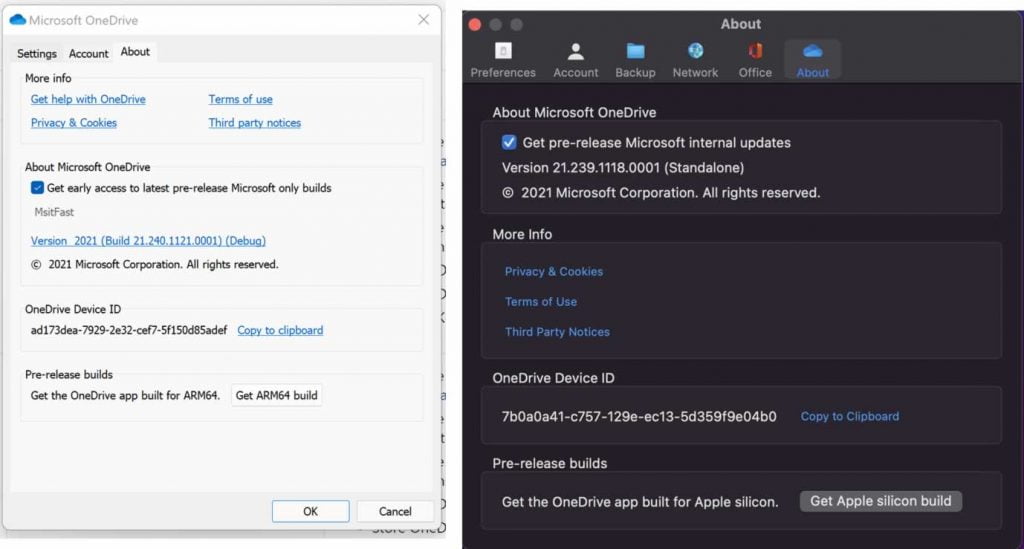Viewport: 1024px width, 549px height.
Task: Open Network pane in Mac OneDrive toolbar
Action: pyautogui.click(x=695, y=60)
